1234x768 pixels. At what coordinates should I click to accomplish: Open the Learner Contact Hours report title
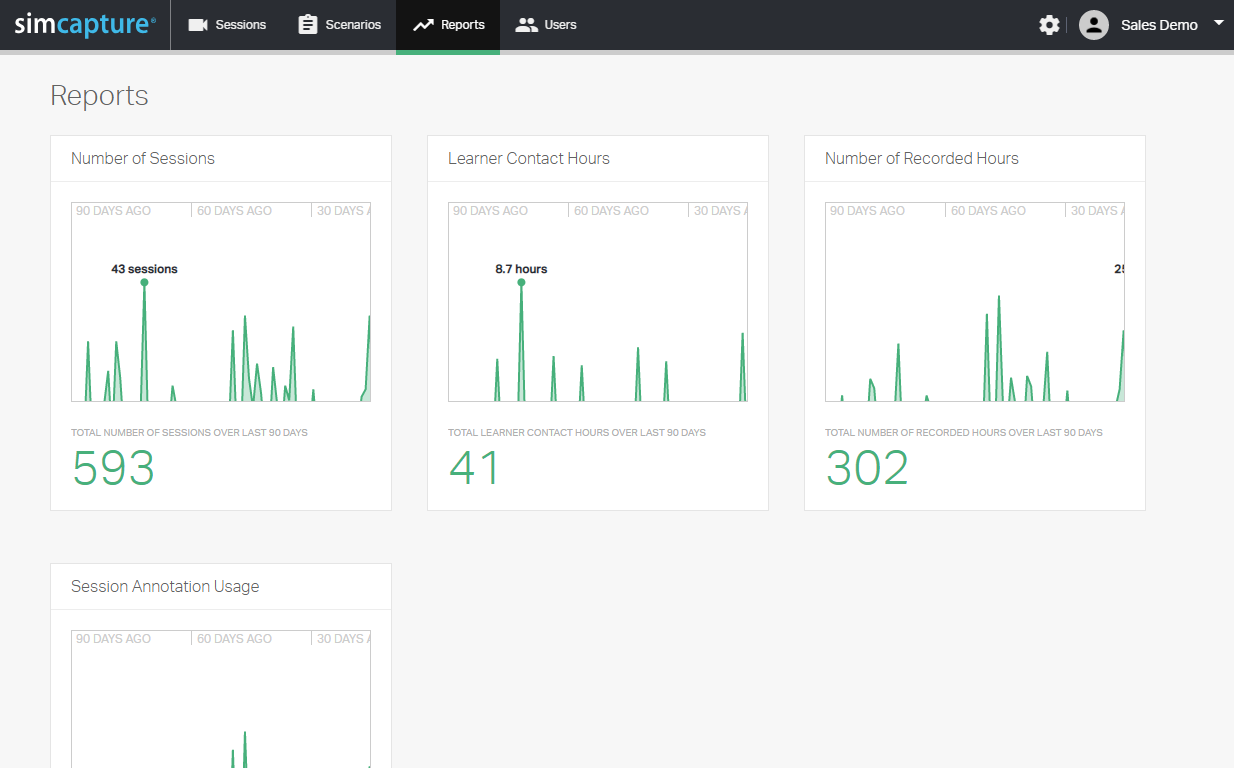tap(529, 158)
